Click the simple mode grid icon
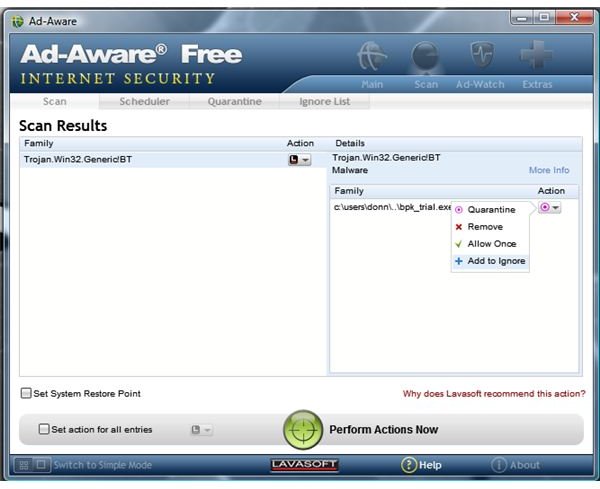 (x=23, y=465)
